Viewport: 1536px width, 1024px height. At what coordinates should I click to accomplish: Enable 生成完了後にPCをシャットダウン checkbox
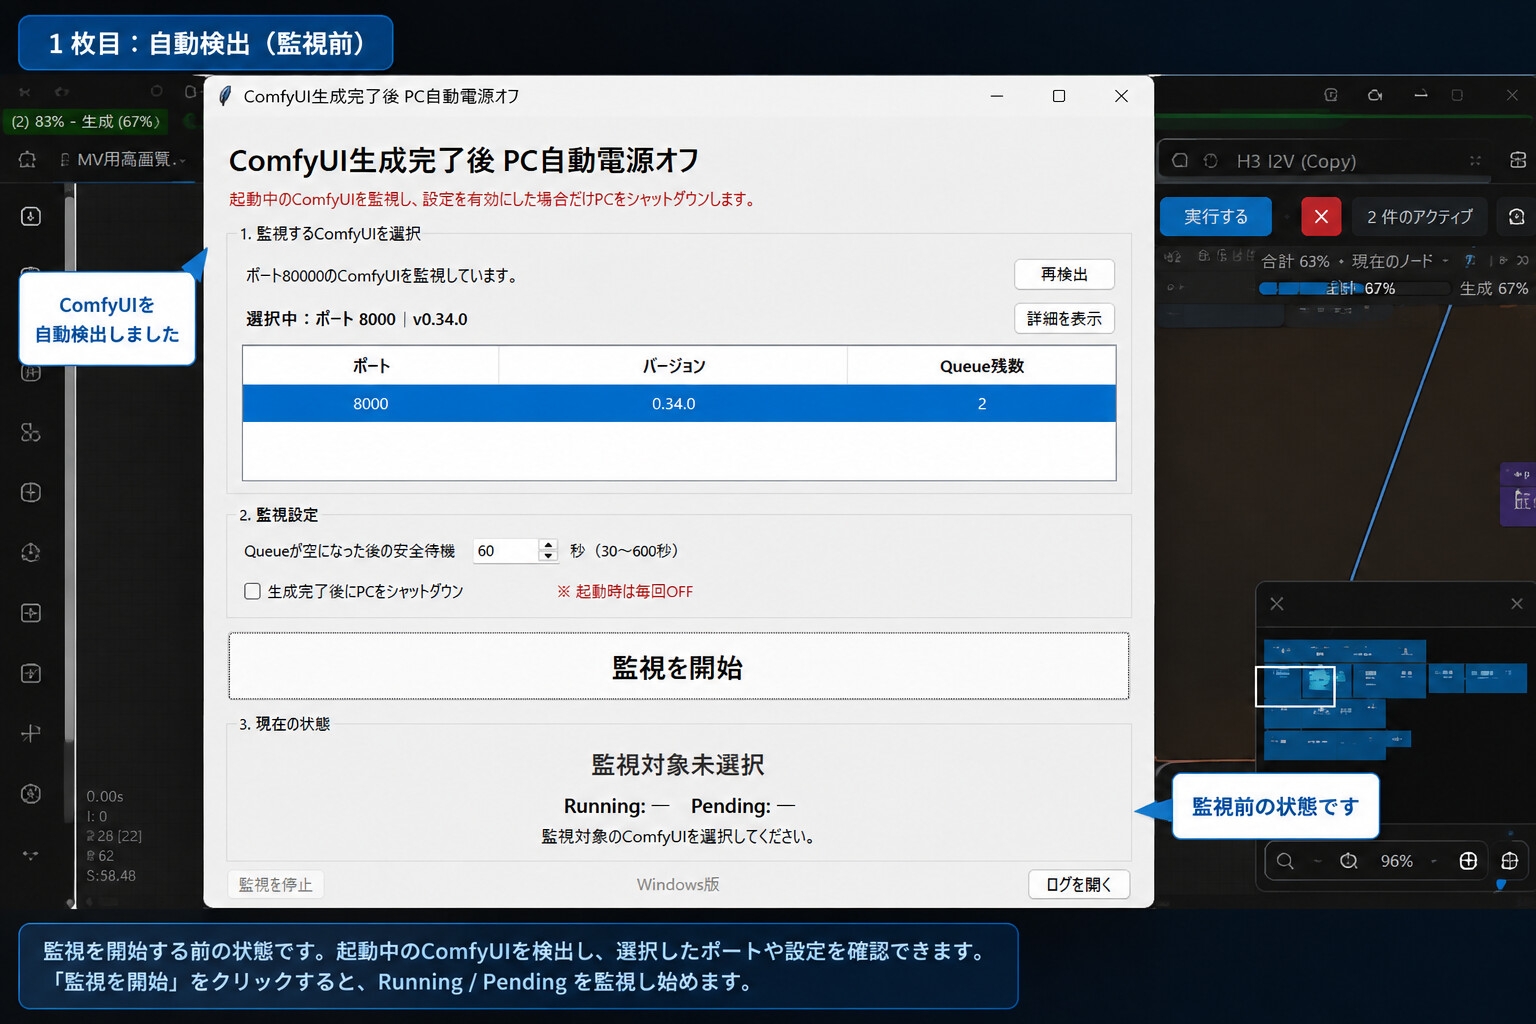(x=253, y=591)
